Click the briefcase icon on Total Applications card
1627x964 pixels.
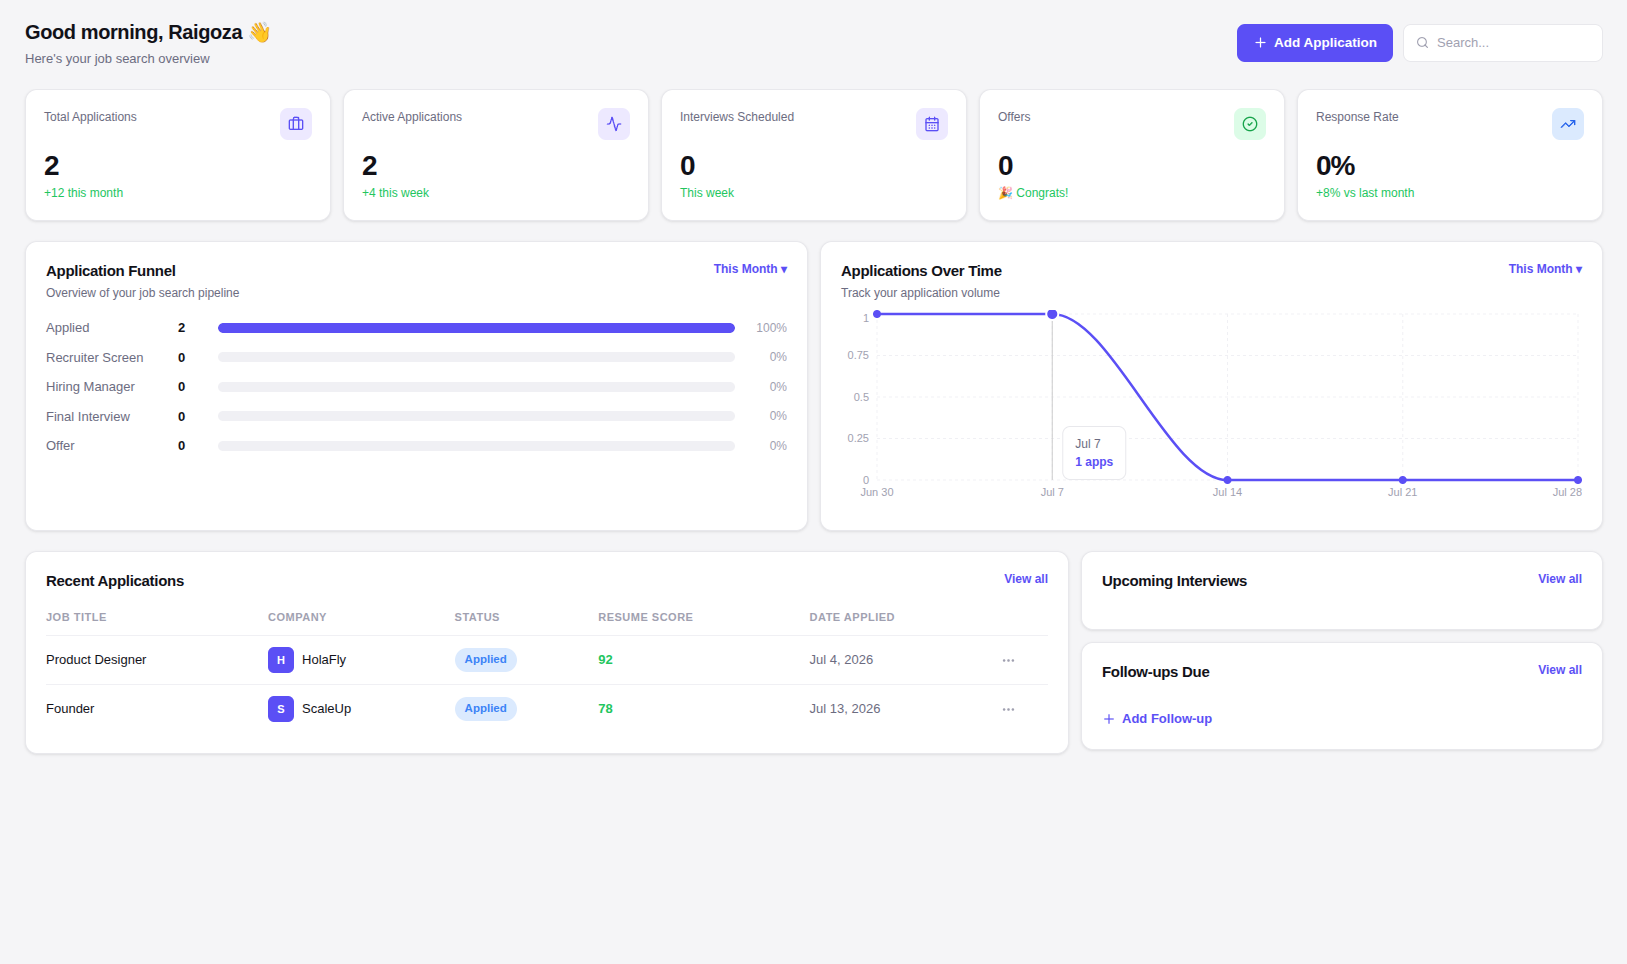click(x=296, y=124)
